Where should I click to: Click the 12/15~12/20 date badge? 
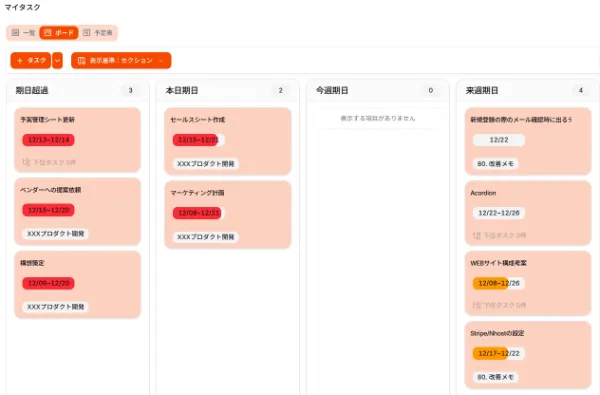(x=48, y=210)
